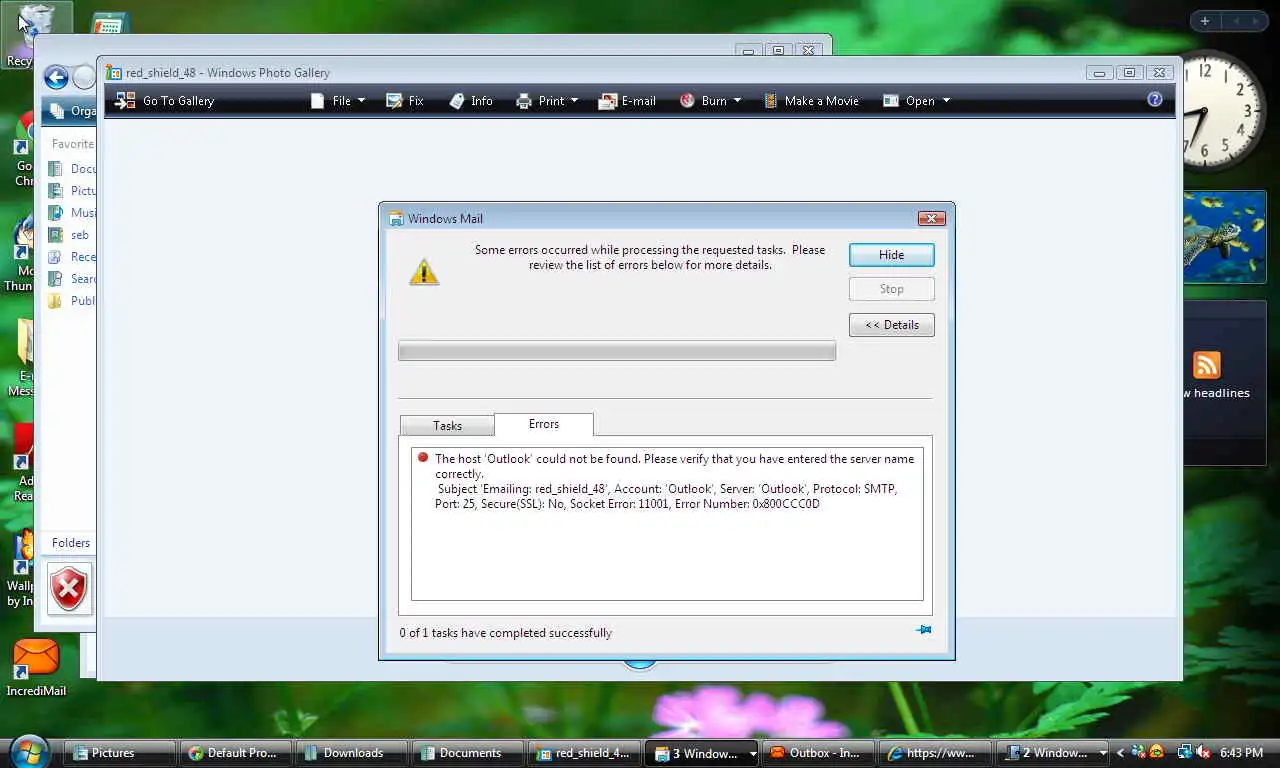Switch to Outbox - In... taskbar button
This screenshot has width=1280, height=768.
[818, 753]
